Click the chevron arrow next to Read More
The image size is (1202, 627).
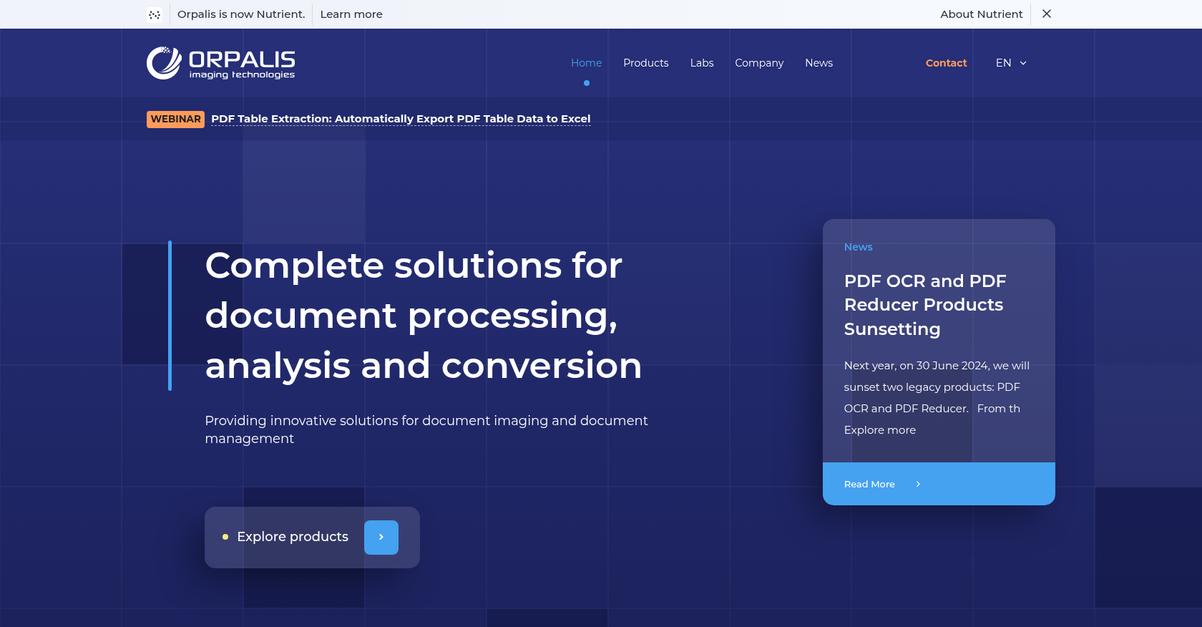[x=918, y=484]
